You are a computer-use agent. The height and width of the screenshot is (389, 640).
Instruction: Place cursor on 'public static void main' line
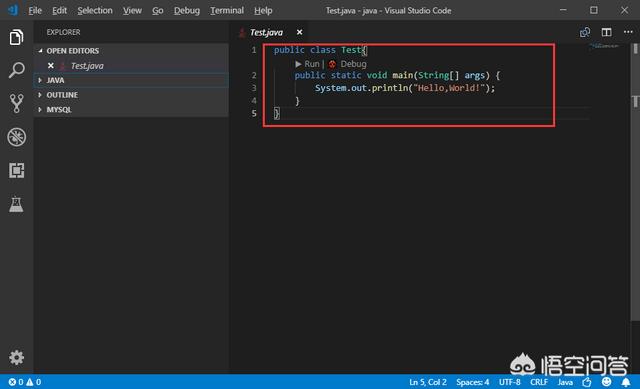tap(397, 75)
